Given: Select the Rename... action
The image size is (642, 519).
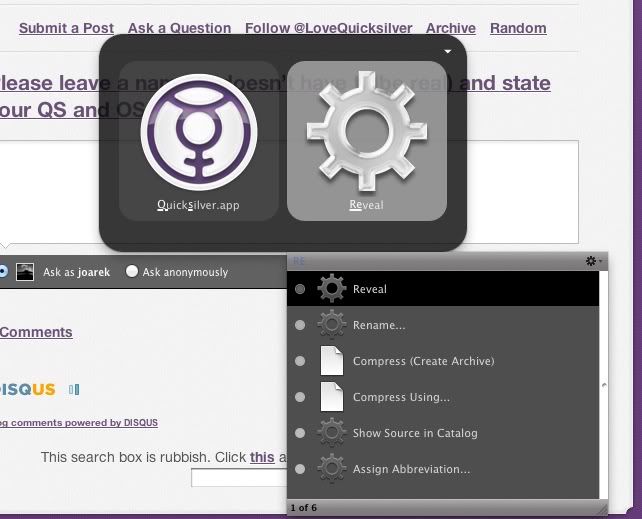Looking at the screenshot, I should point(443,325).
